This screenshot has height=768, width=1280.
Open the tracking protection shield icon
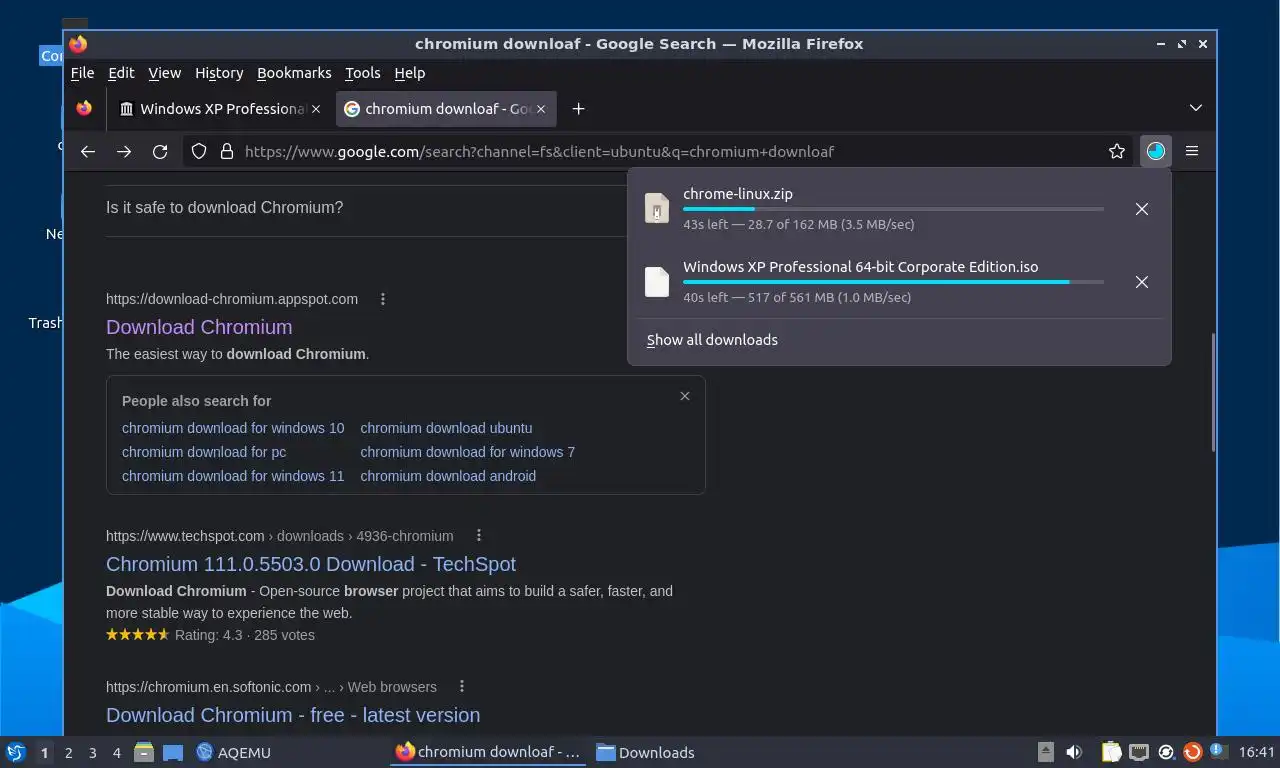point(199,151)
